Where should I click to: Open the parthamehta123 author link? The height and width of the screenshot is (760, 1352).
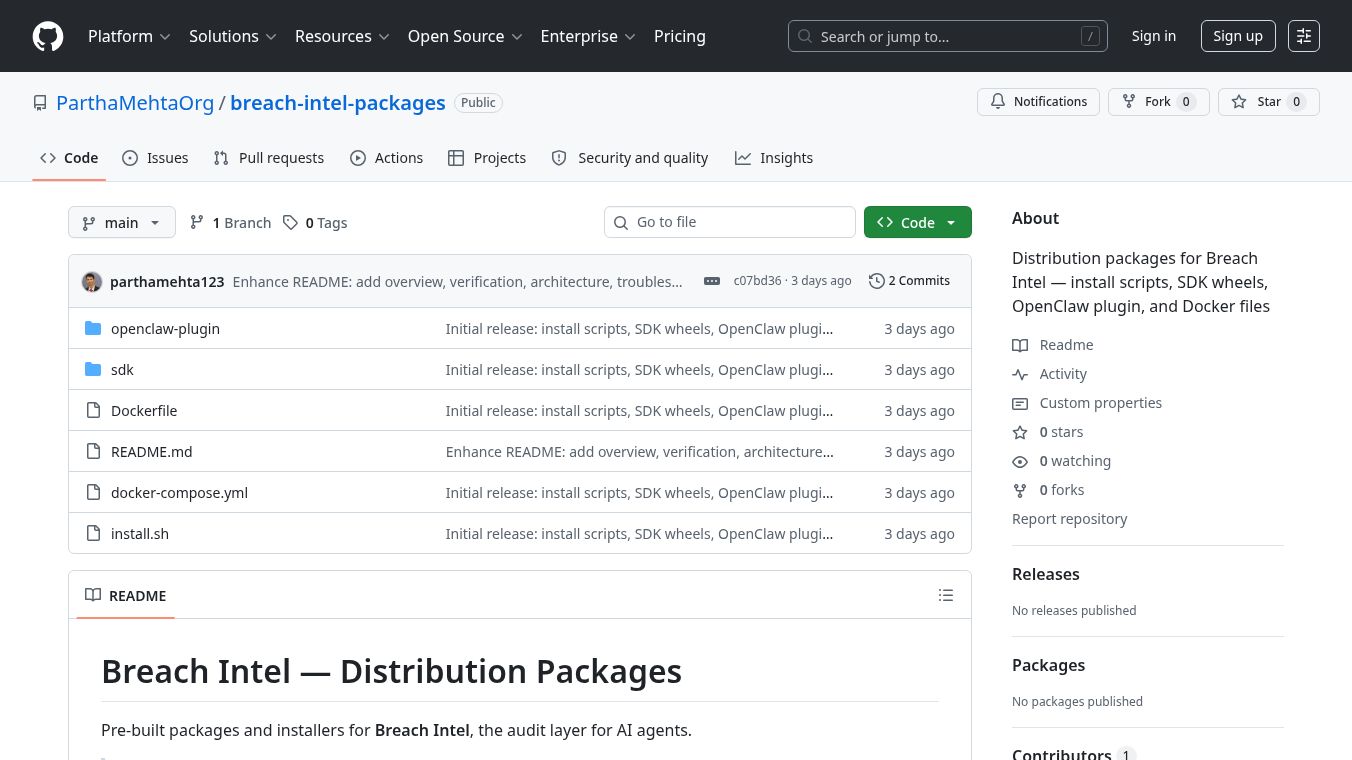click(x=167, y=281)
